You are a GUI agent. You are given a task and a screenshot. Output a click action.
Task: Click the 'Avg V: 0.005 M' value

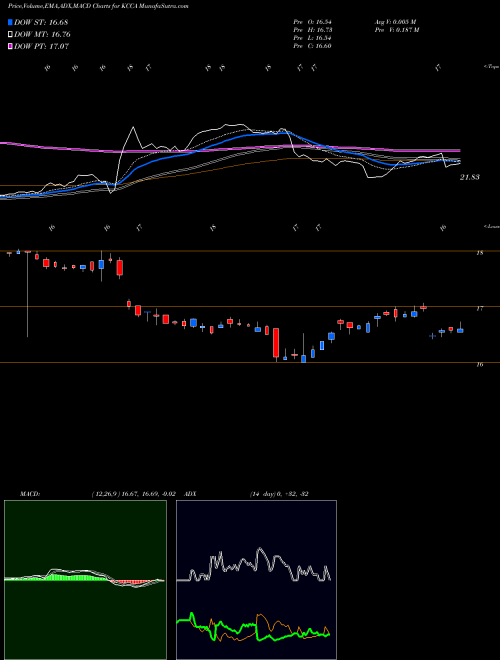click(395, 22)
